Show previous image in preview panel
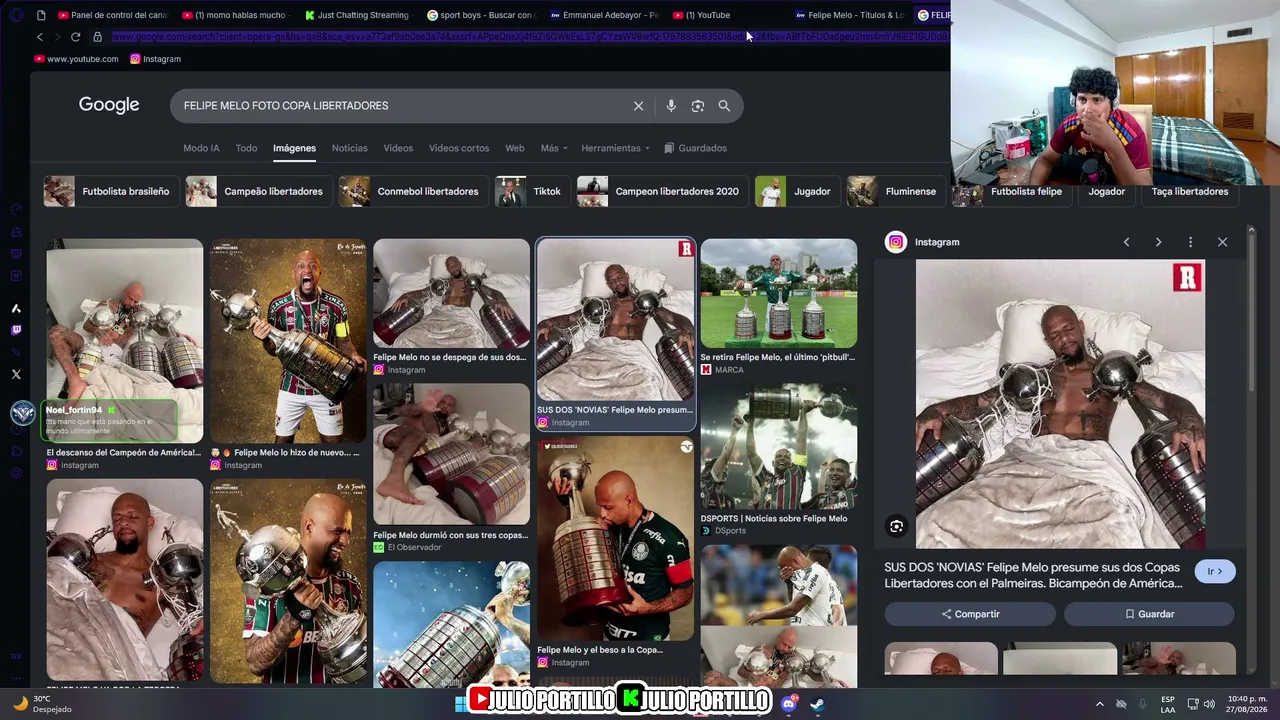The width and height of the screenshot is (1280, 720). tap(1126, 242)
